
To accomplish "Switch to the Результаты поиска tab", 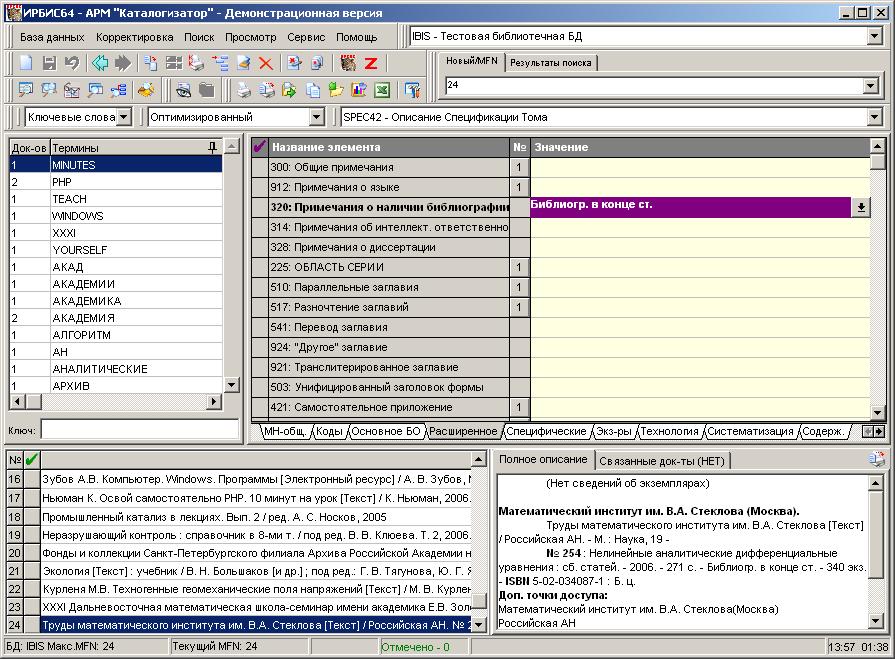I will (x=551, y=63).
